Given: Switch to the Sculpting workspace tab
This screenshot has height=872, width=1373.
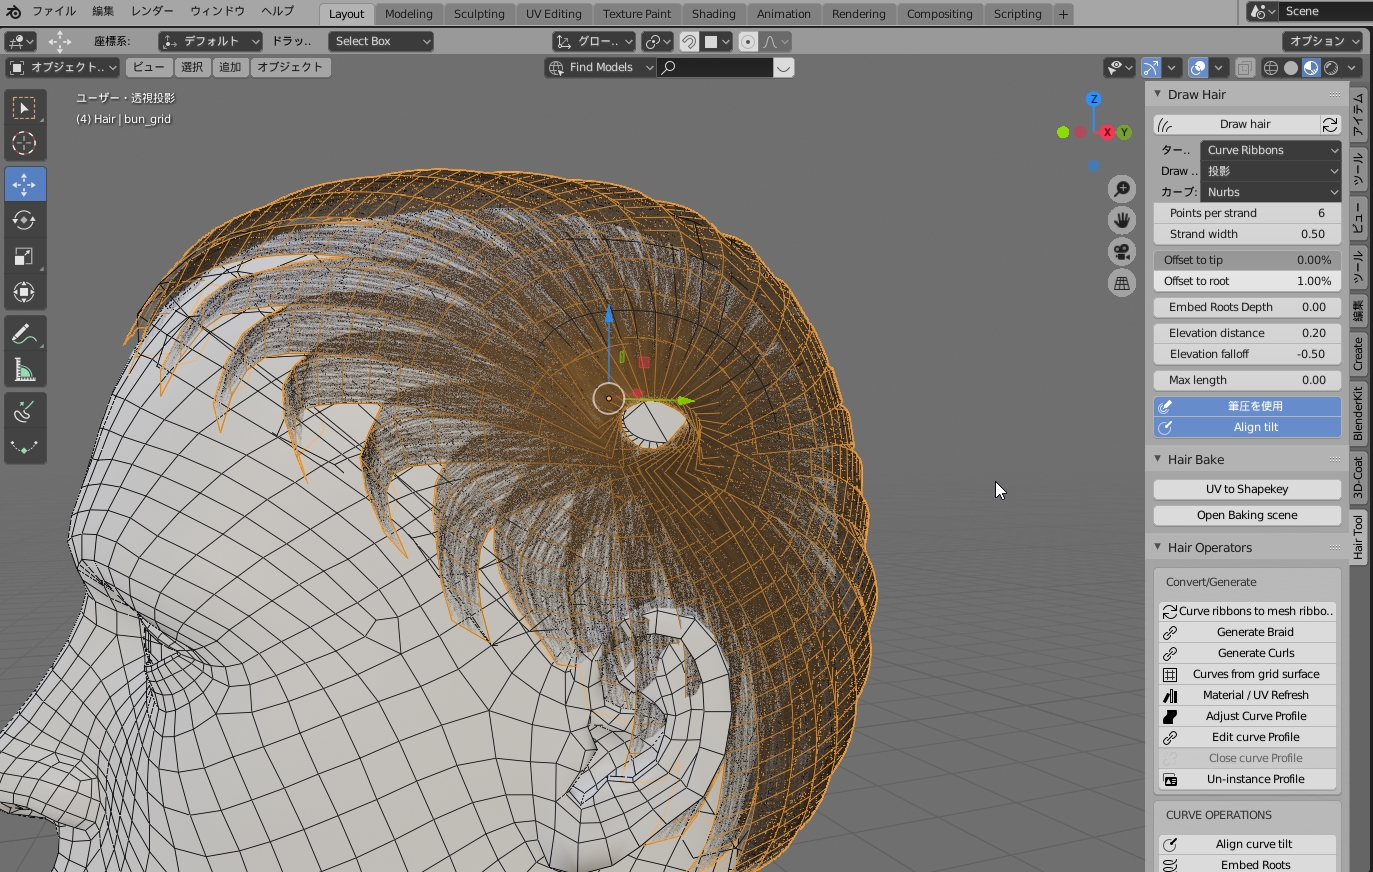Looking at the screenshot, I should [x=479, y=14].
